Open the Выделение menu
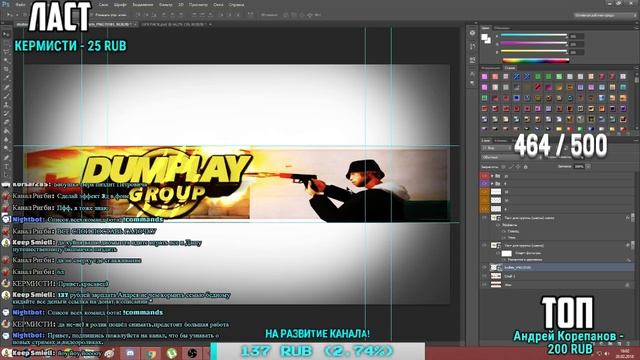The width and height of the screenshot is (640, 360). point(142,4)
